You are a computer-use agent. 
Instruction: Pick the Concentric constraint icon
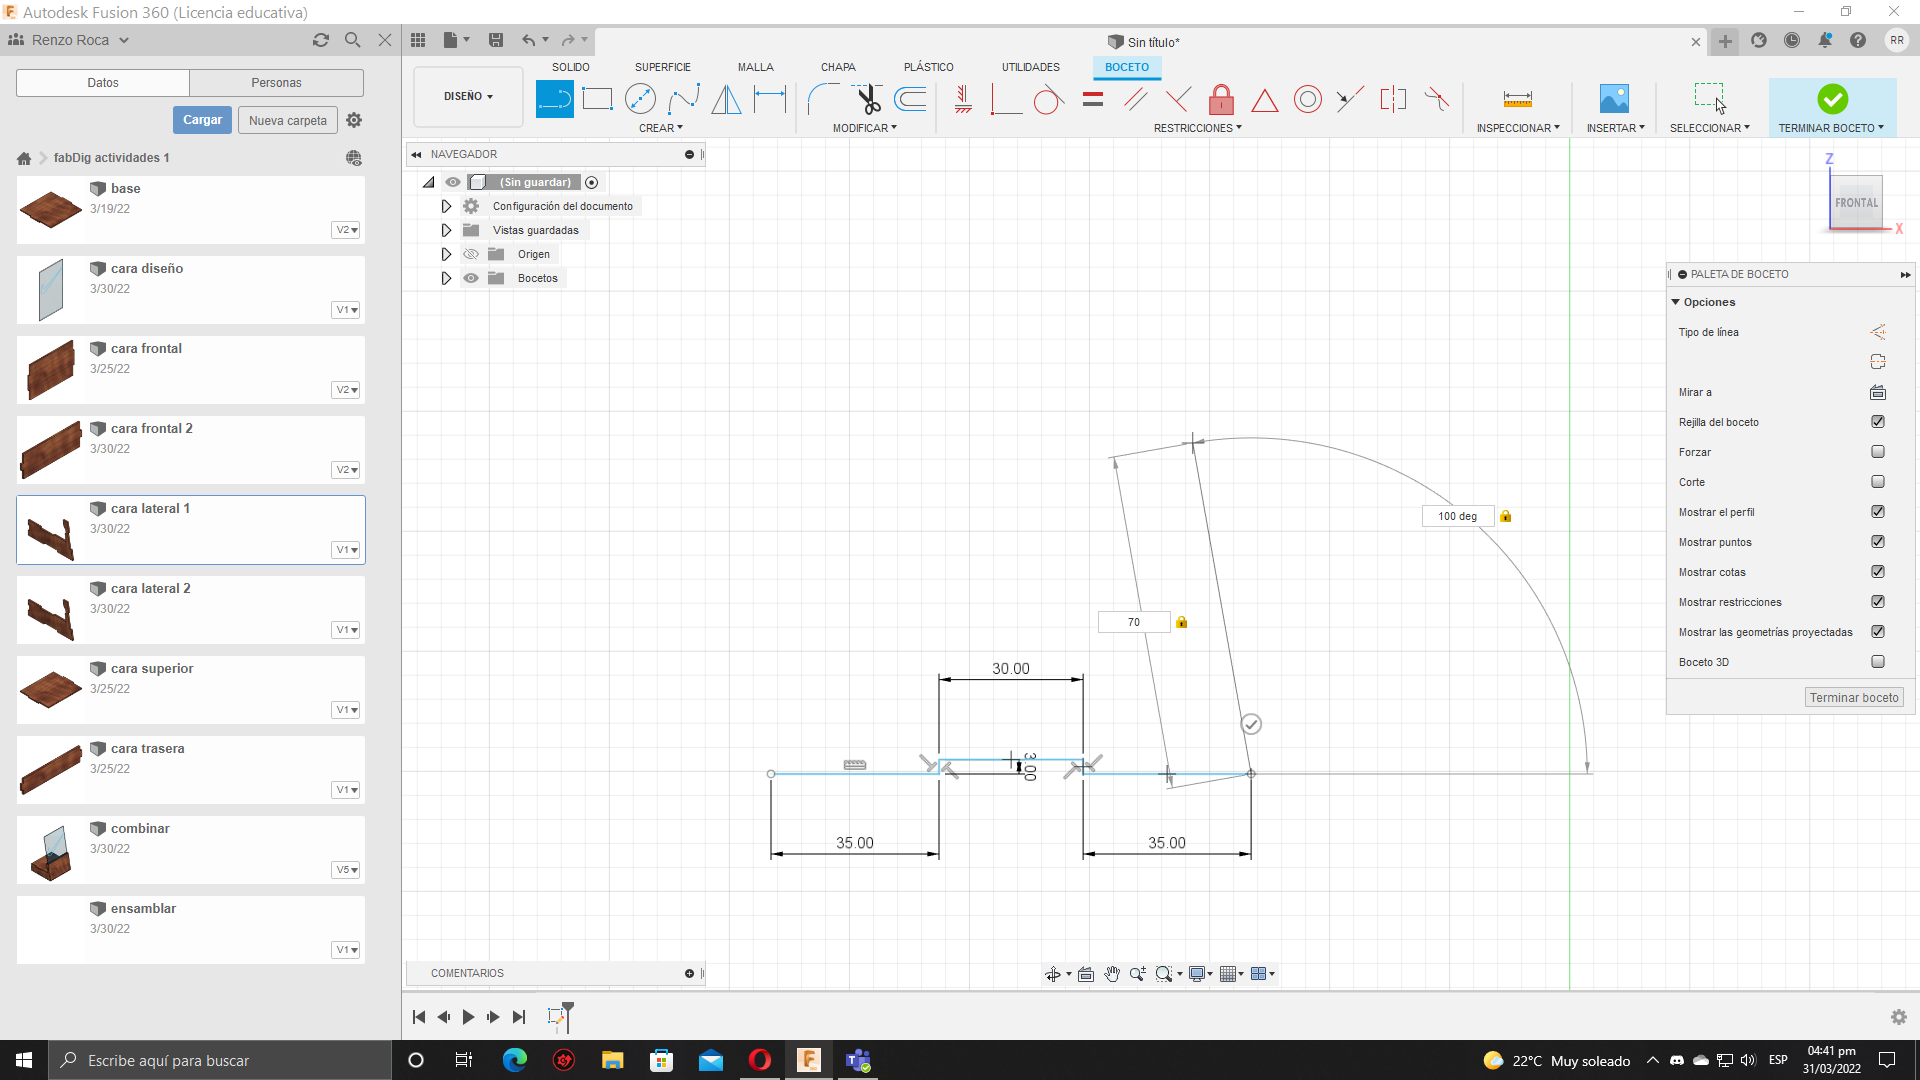(x=1307, y=99)
